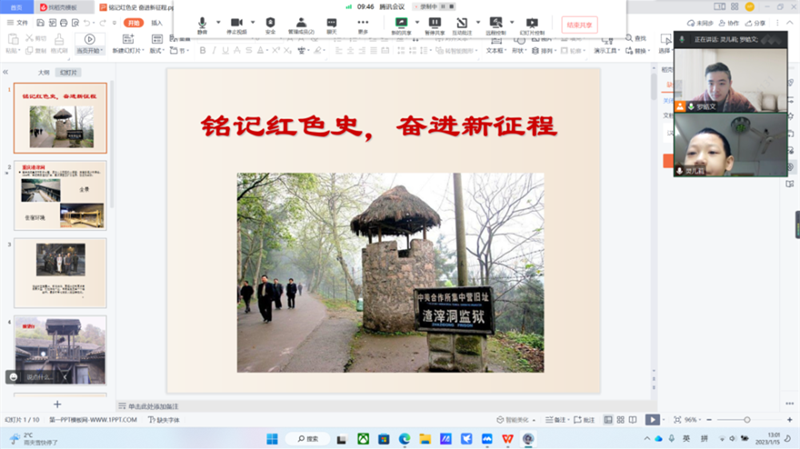Expand microphone options arrow
800x449 pixels.
coord(218,22)
